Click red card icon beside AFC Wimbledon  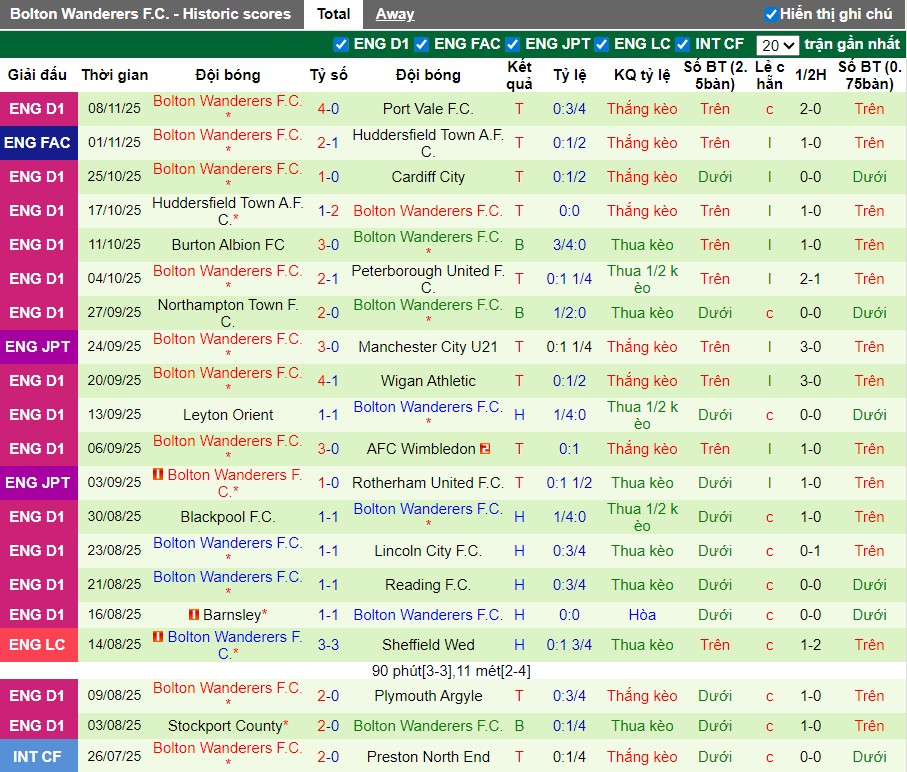(485, 449)
